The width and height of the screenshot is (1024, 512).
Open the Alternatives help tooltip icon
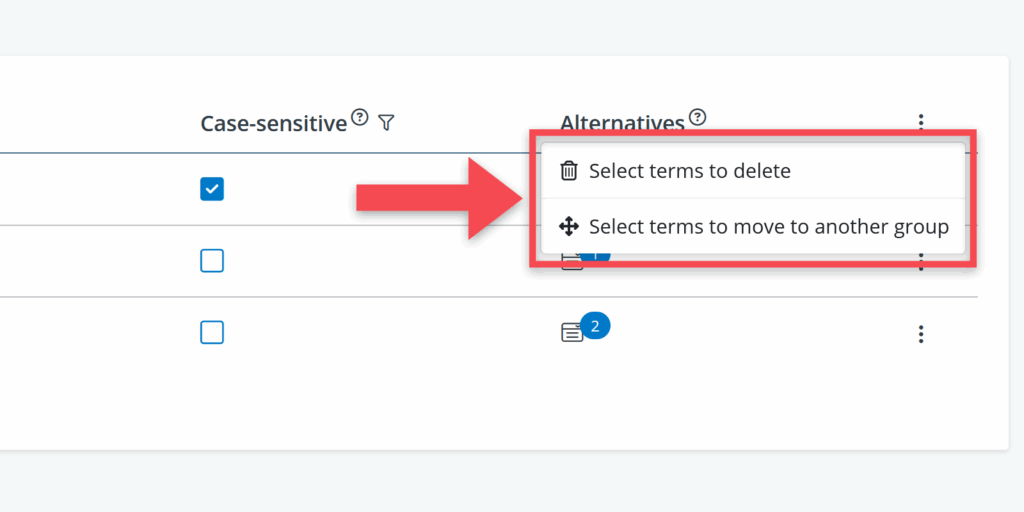click(698, 117)
